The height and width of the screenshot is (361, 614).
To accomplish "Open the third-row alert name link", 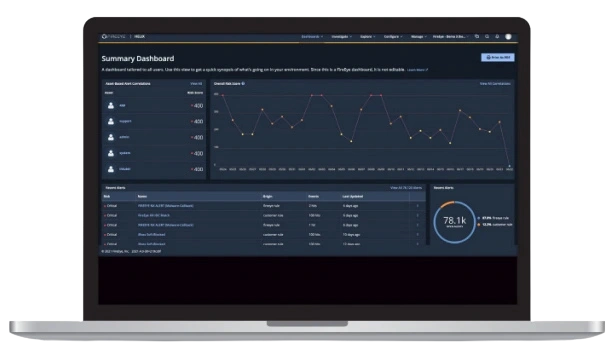I will pos(166,226).
